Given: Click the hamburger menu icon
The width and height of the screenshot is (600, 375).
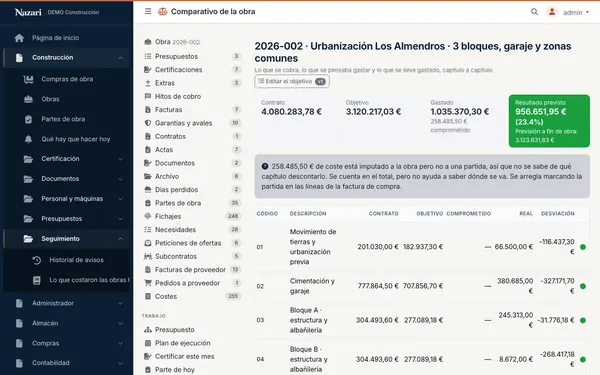Looking at the screenshot, I should [x=148, y=11].
